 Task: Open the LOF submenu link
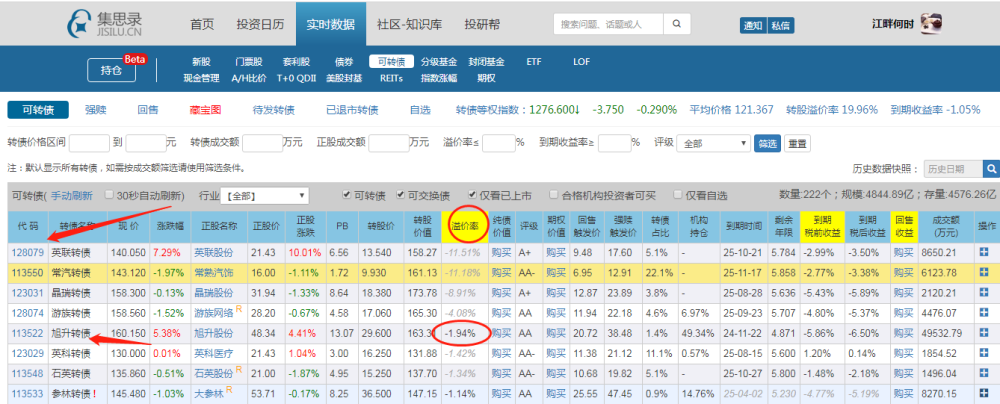tap(582, 62)
